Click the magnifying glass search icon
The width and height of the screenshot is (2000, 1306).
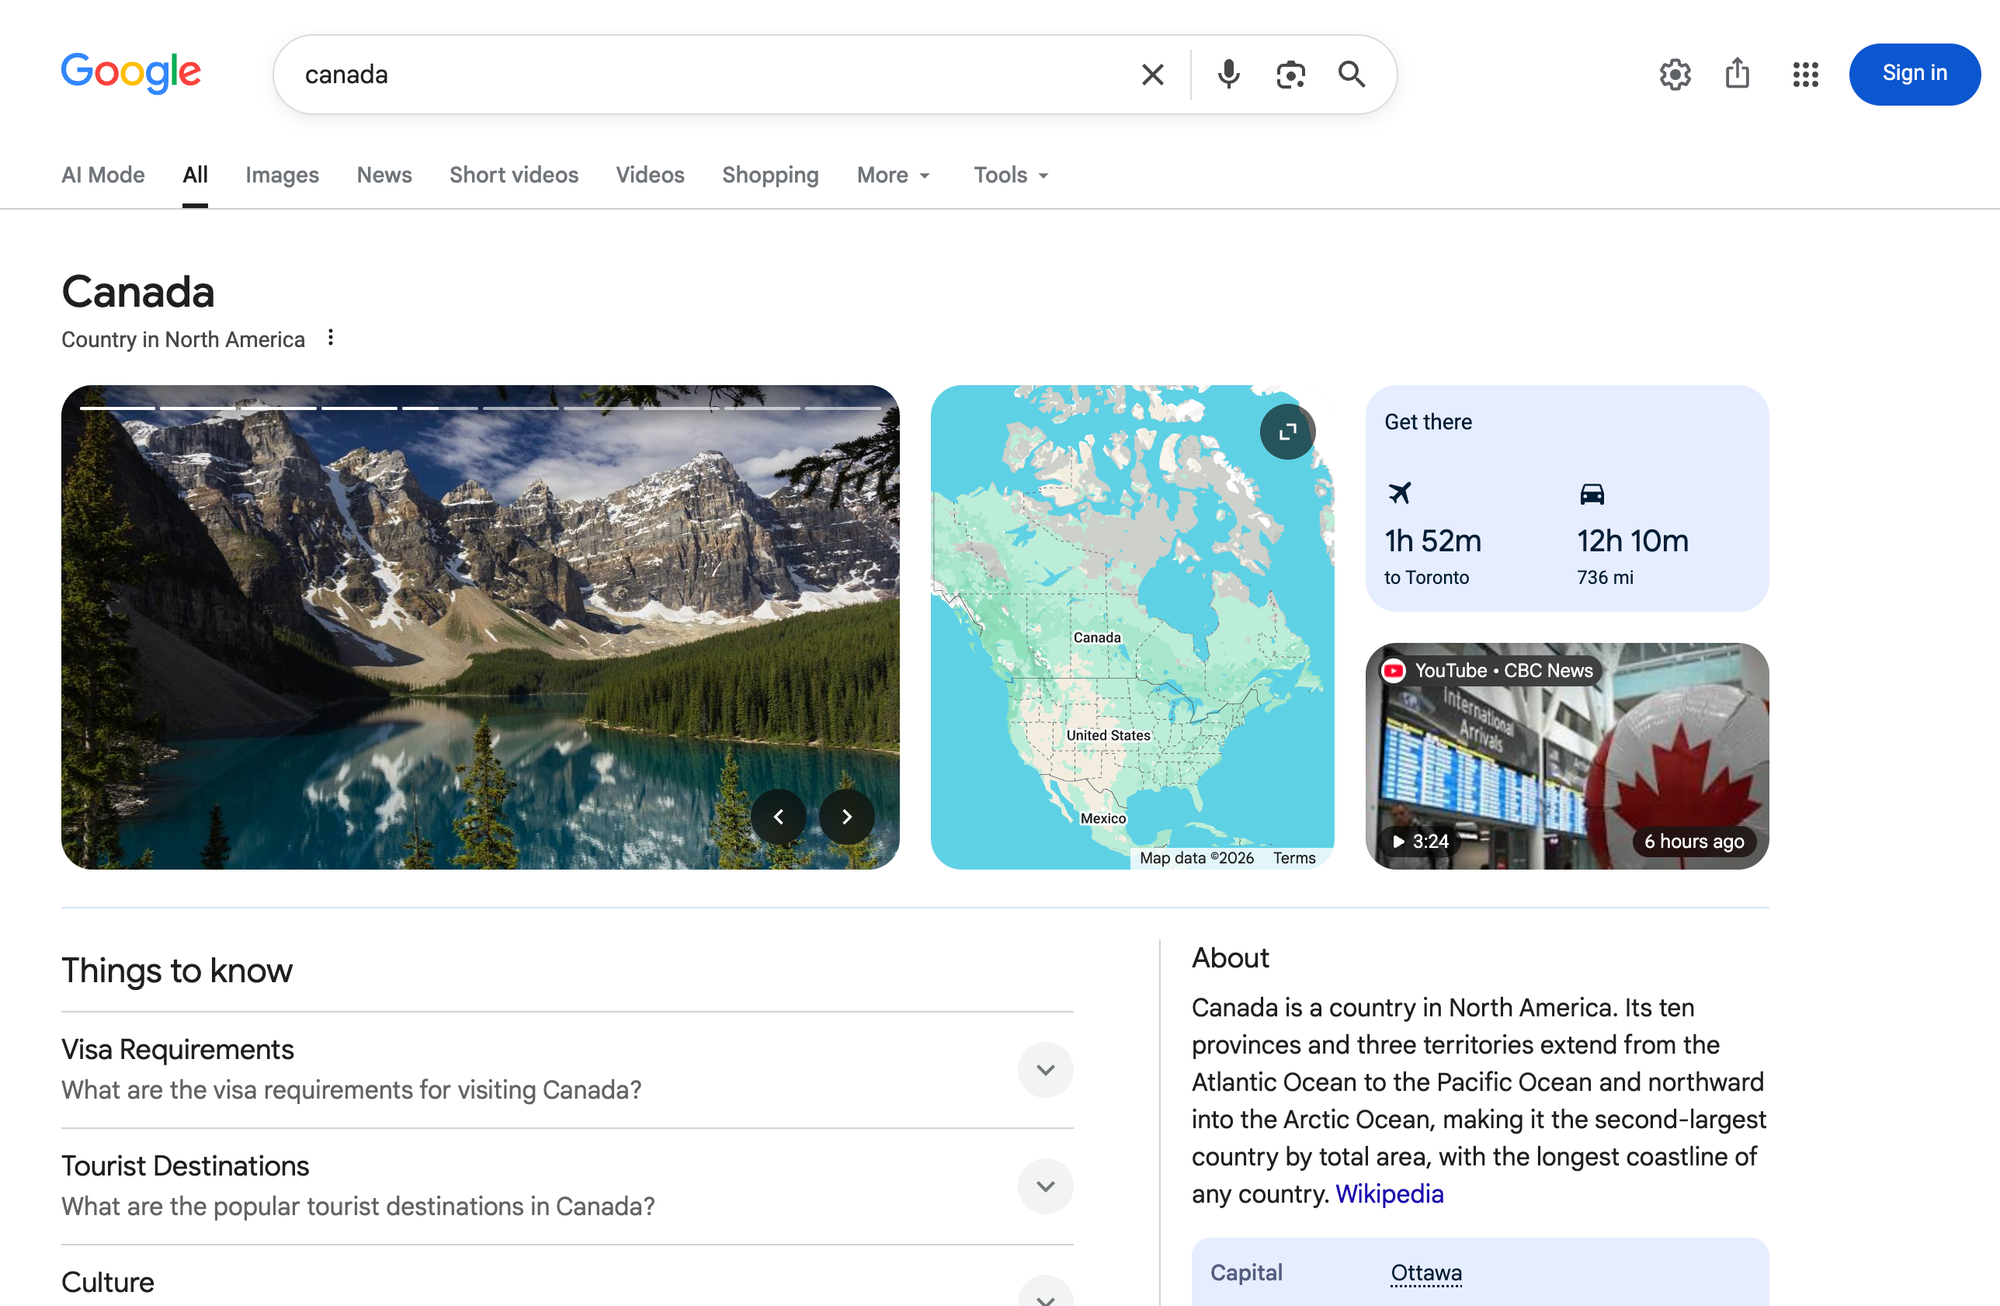(x=1351, y=74)
